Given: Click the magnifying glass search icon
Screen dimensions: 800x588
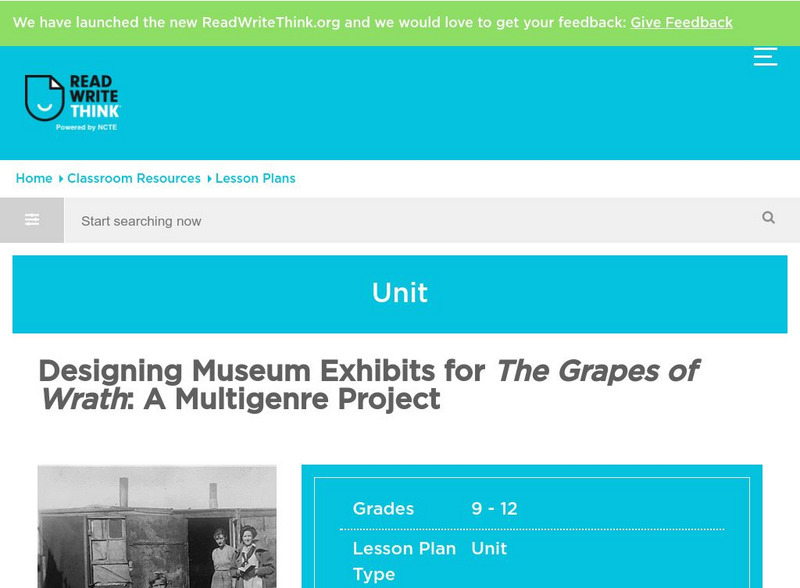Looking at the screenshot, I should tap(768, 218).
